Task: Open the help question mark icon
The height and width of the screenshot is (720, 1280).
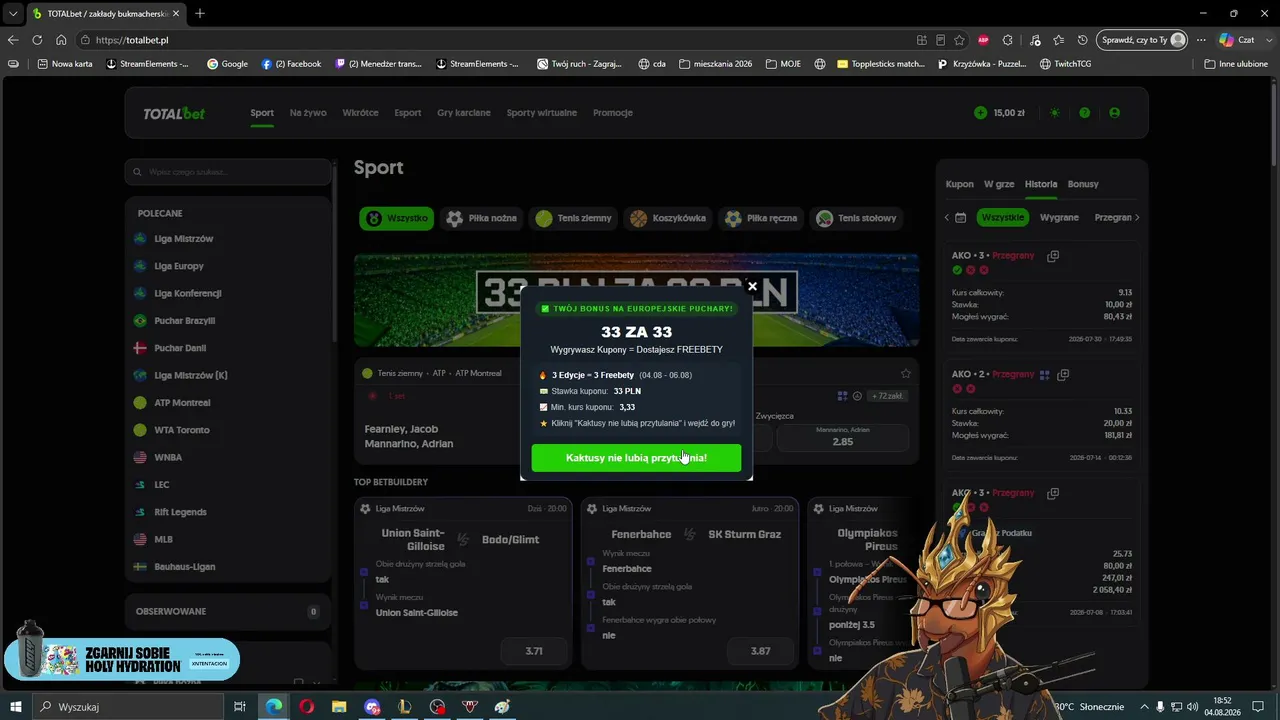Action: click(x=1084, y=113)
